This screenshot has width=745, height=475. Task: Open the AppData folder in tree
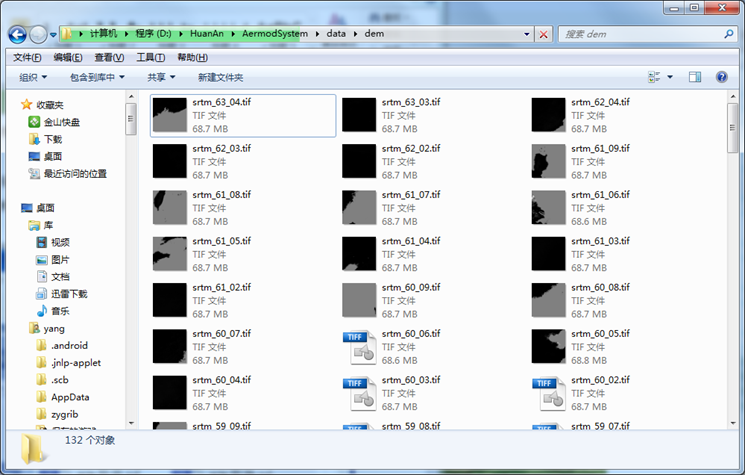70,396
